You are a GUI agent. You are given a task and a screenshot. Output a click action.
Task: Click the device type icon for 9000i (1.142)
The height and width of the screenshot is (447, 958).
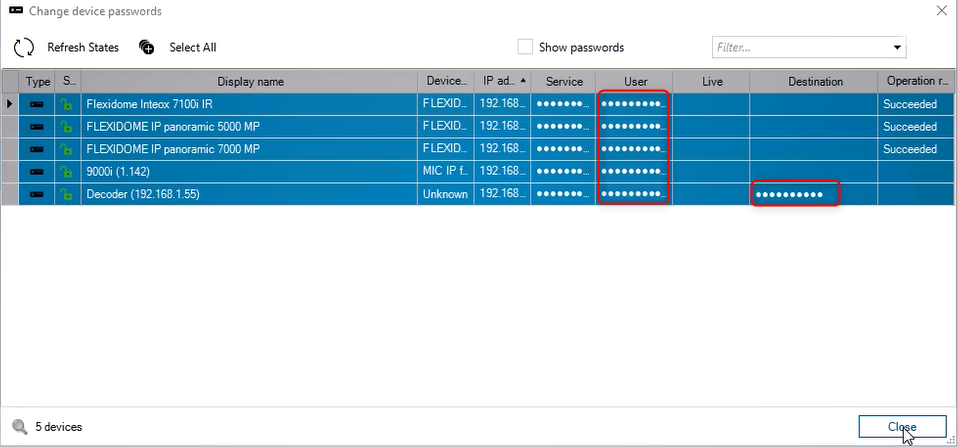coord(37,172)
